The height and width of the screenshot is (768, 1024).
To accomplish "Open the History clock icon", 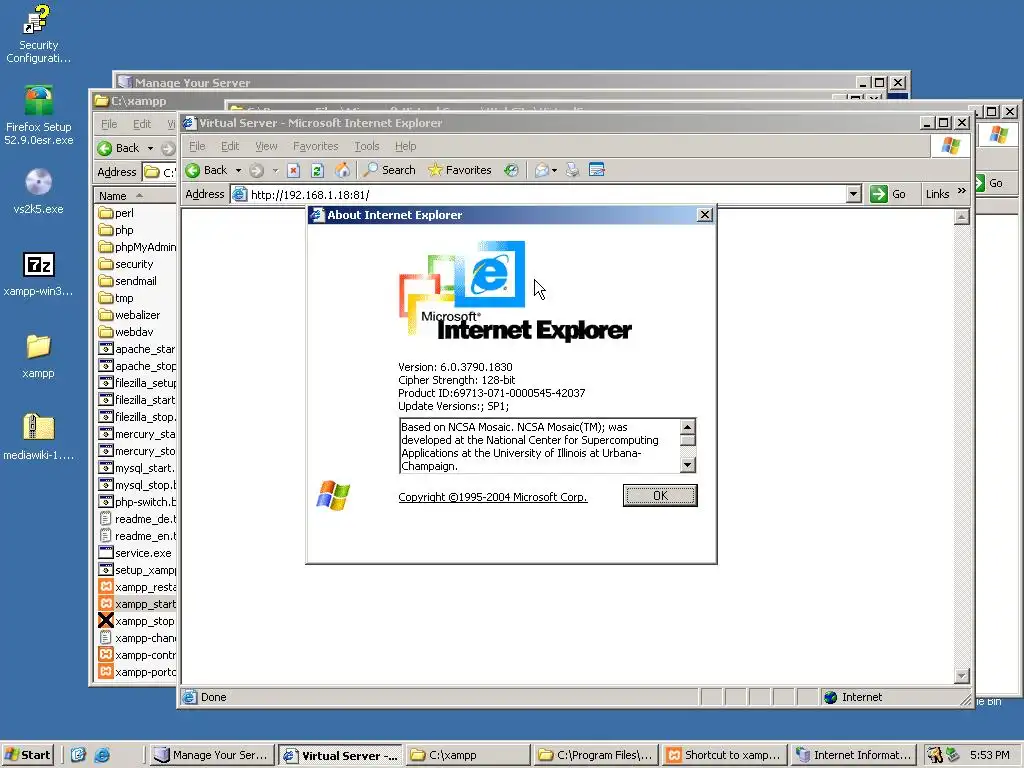I will 511,170.
